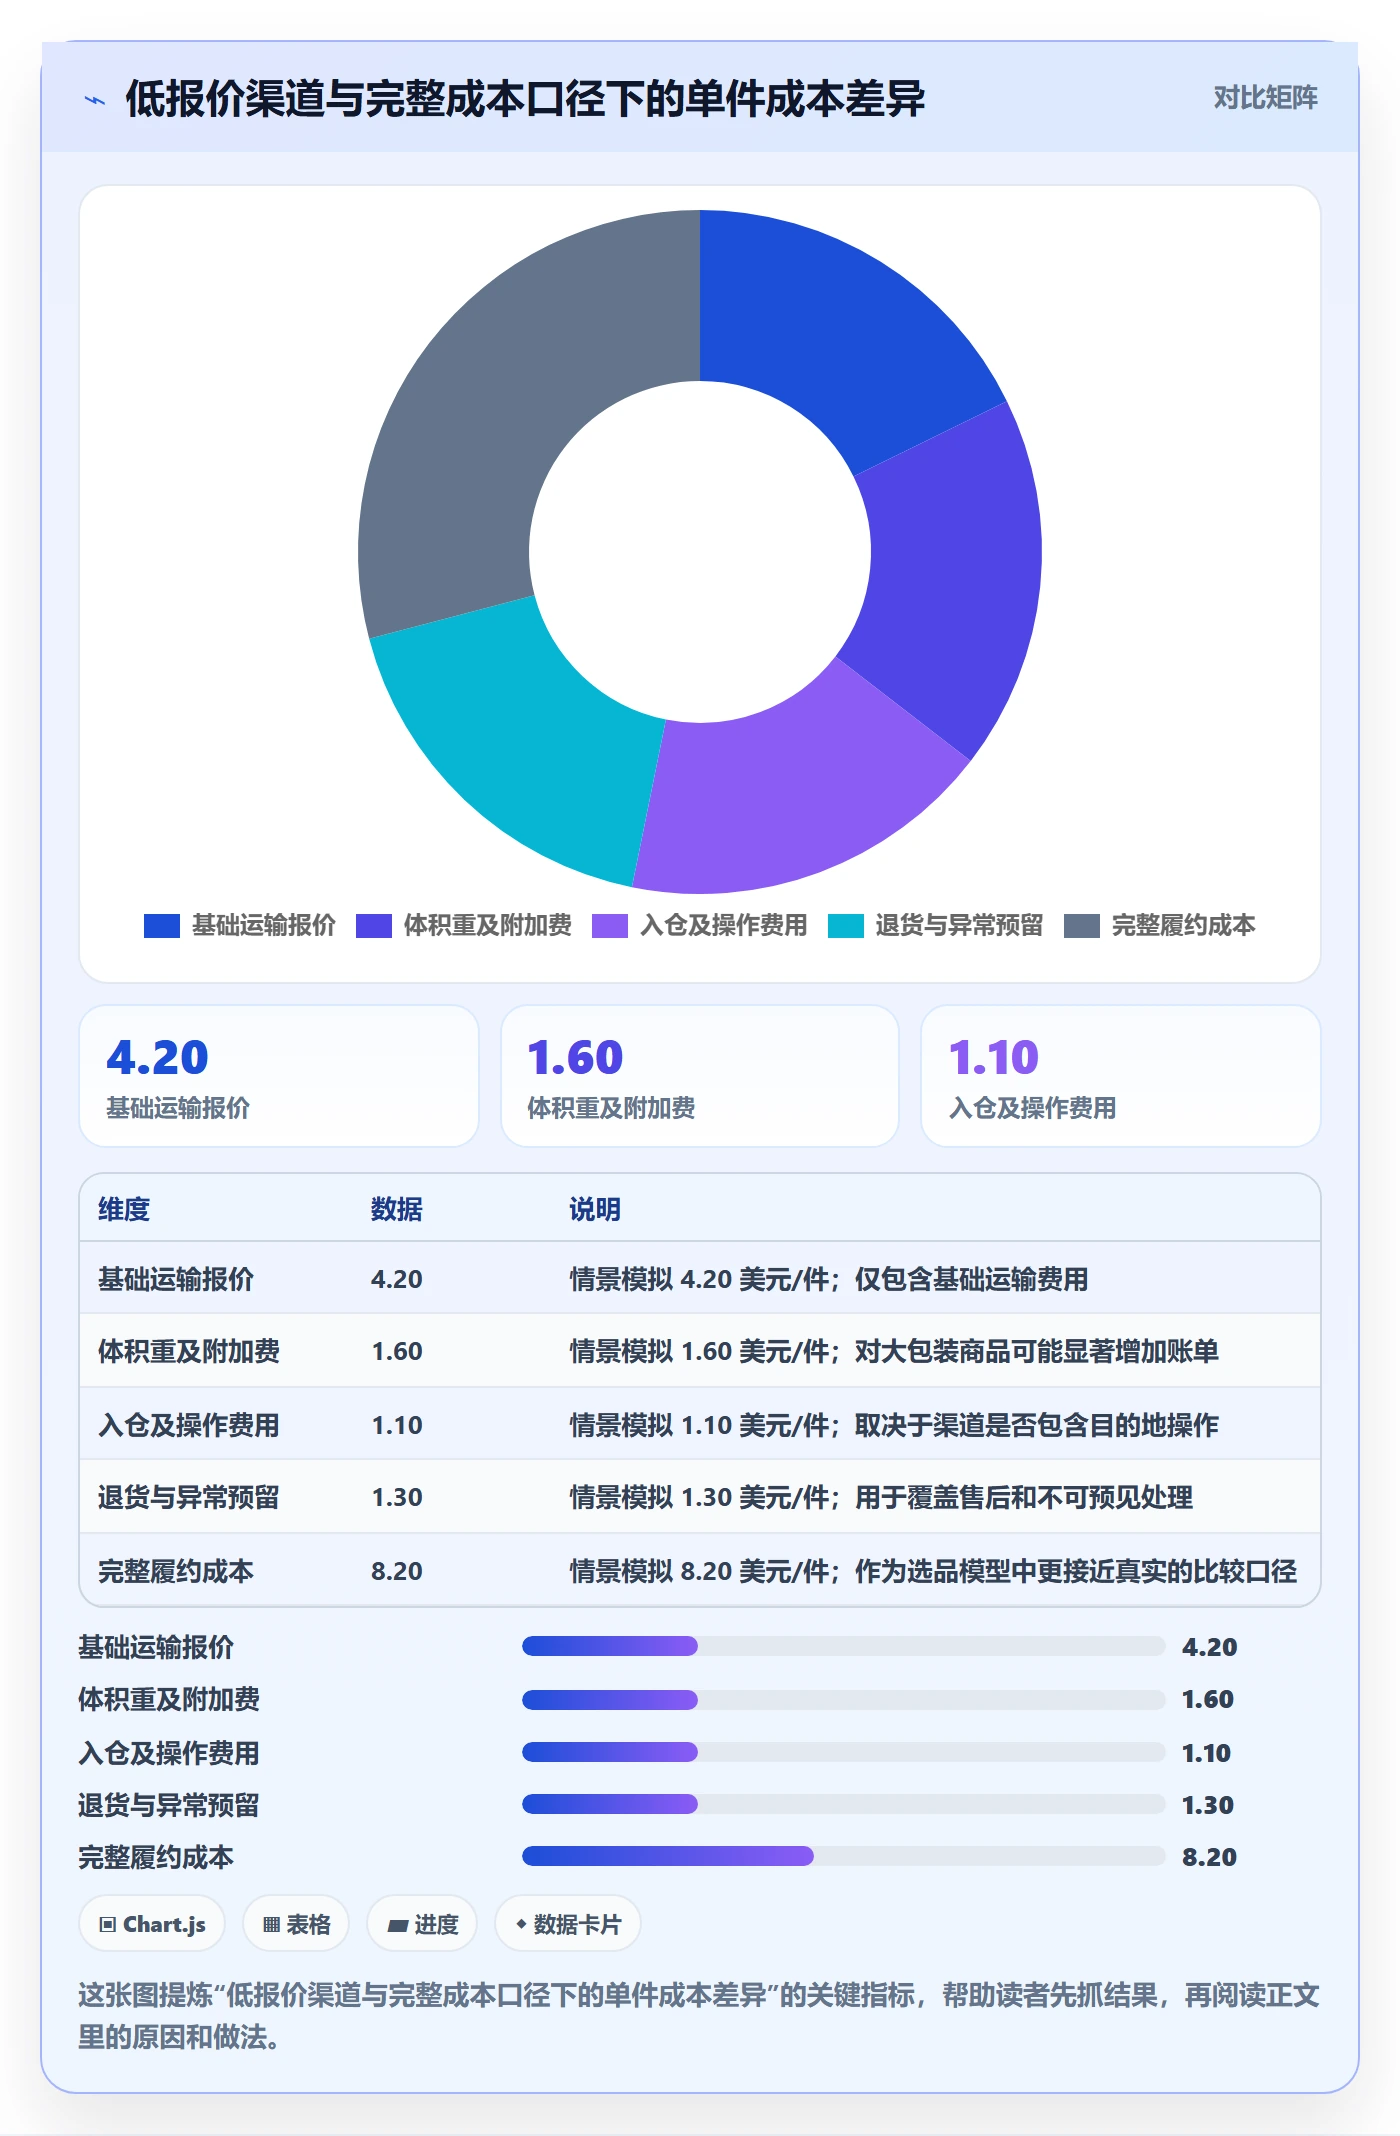
Task: Click the 体积重及附加费 progress bar
Action: click(x=843, y=1699)
